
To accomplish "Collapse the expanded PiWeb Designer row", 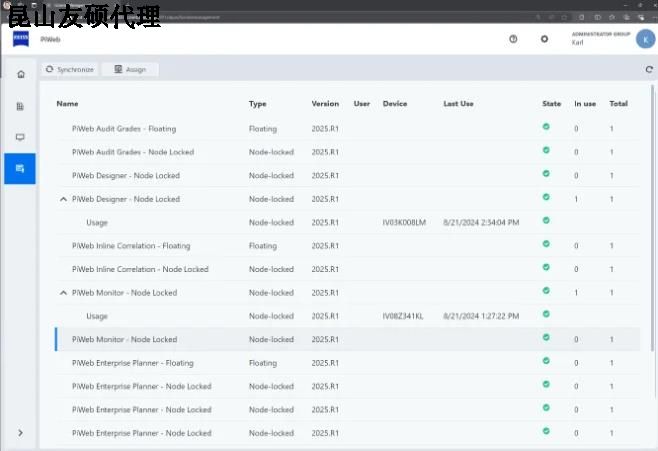I will tap(63, 199).
